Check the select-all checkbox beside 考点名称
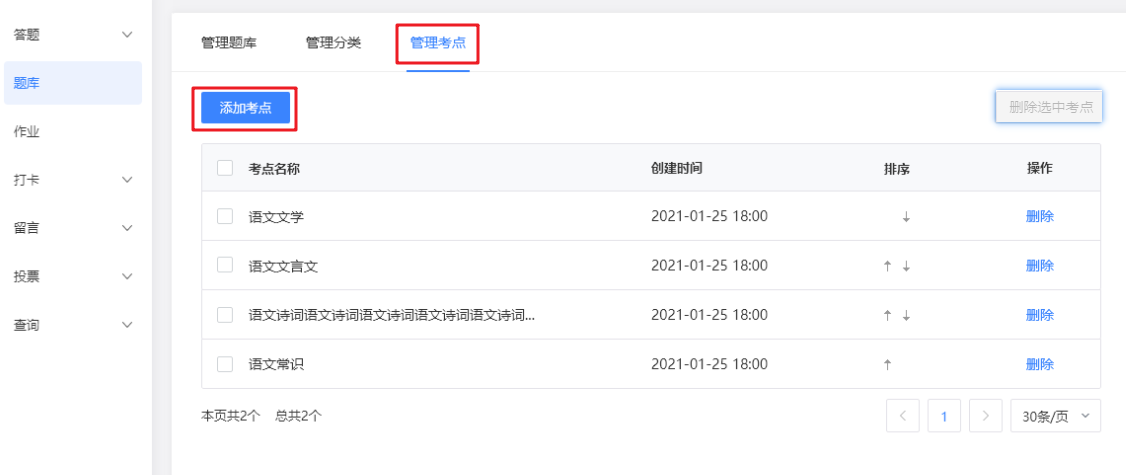 225,168
